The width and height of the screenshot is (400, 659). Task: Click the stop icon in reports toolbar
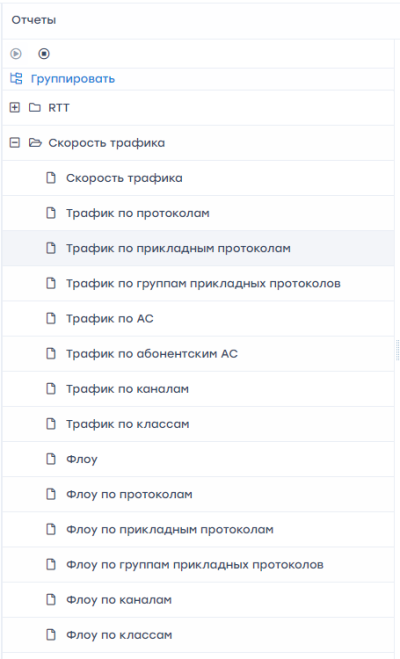click(44, 54)
